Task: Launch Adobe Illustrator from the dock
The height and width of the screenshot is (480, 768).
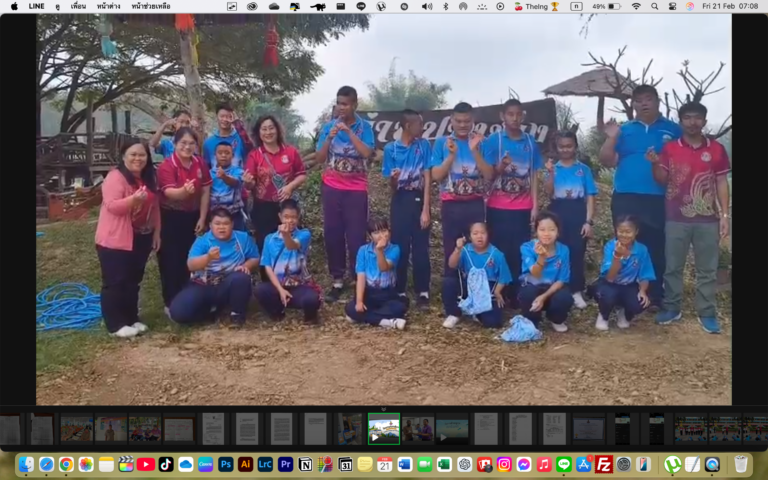Action: coord(245,464)
